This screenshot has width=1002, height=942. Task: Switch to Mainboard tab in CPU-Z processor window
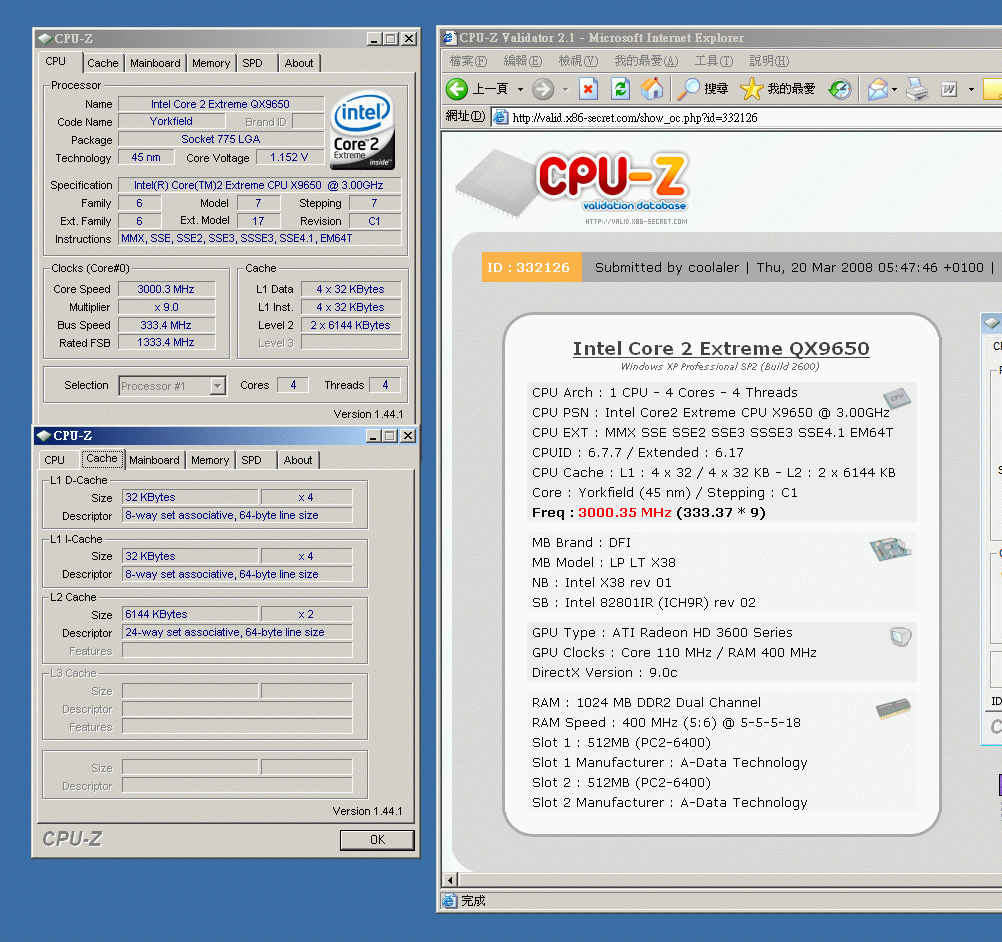pos(155,63)
